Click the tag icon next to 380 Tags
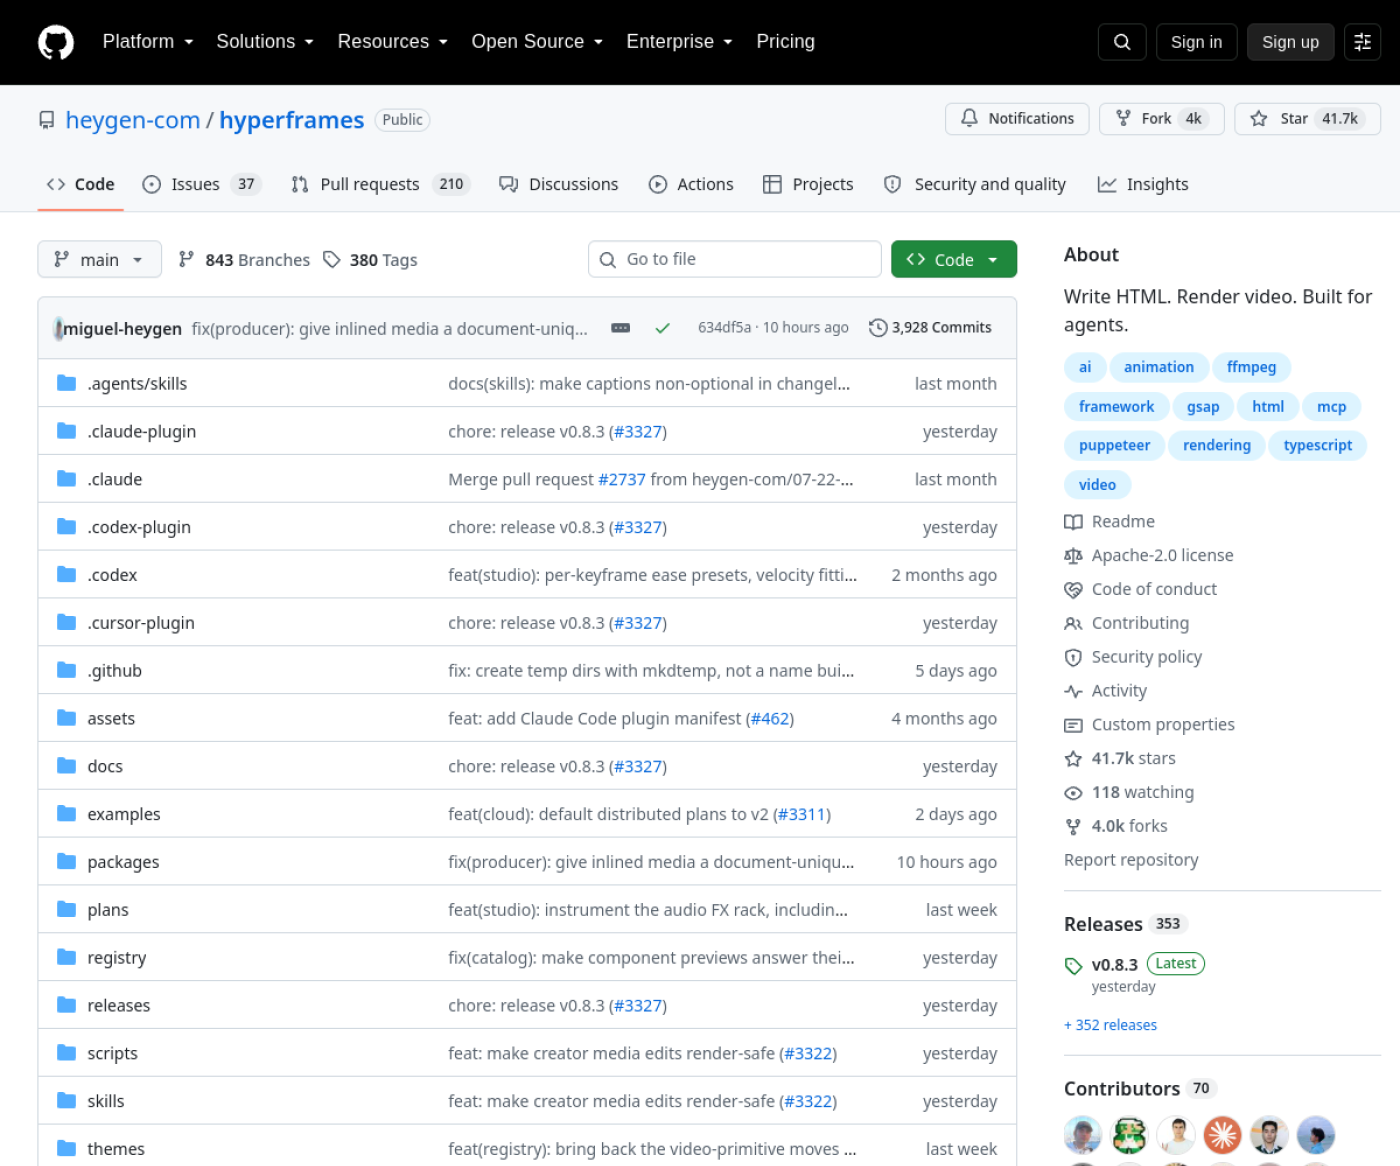The height and width of the screenshot is (1166, 1400). click(x=332, y=259)
